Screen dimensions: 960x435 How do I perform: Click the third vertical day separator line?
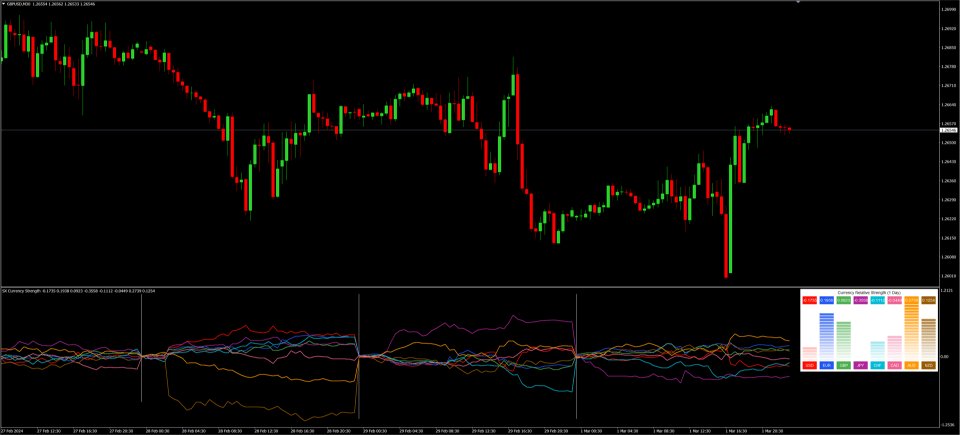click(576, 355)
